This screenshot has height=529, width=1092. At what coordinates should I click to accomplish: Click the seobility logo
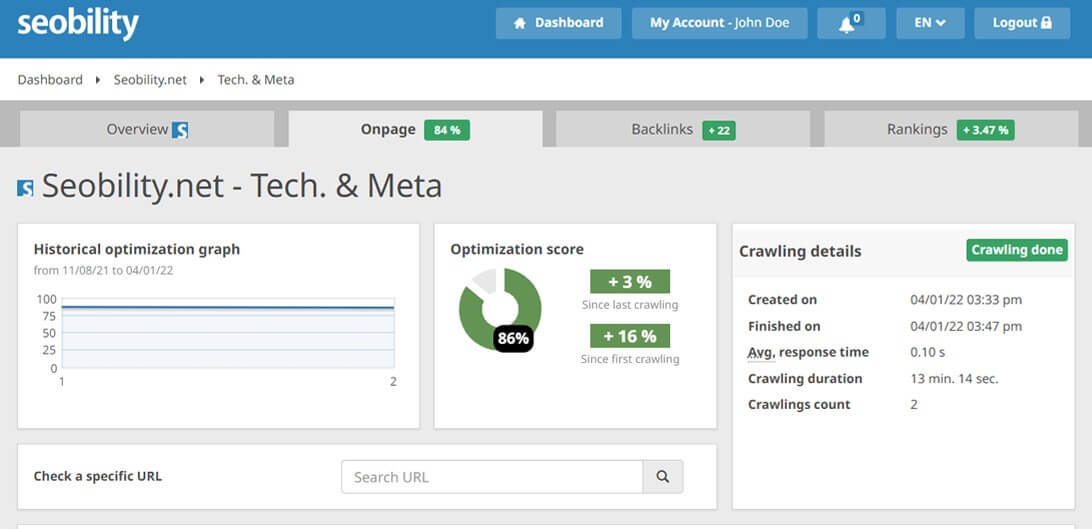[78, 24]
